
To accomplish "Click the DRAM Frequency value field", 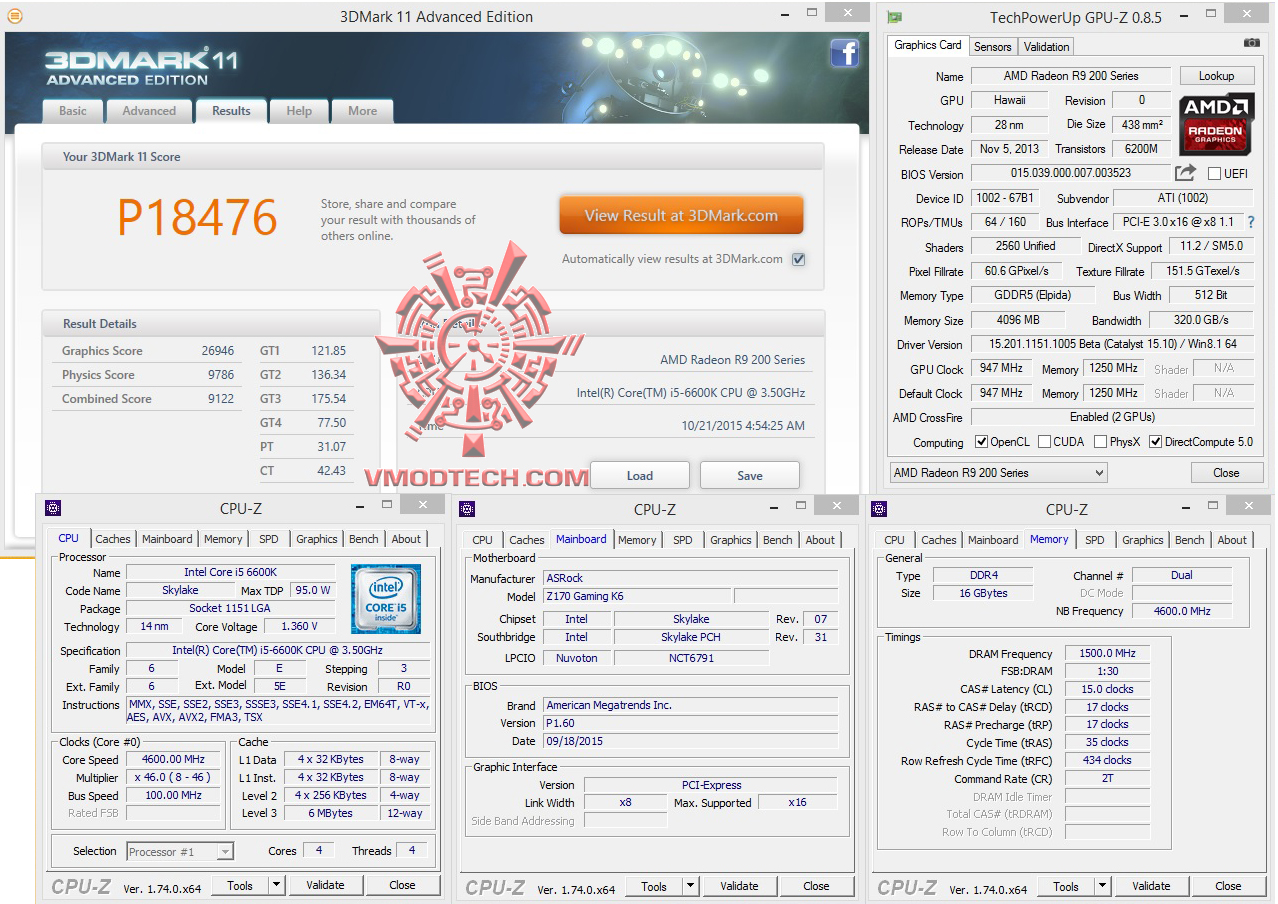I will pos(1107,653).
